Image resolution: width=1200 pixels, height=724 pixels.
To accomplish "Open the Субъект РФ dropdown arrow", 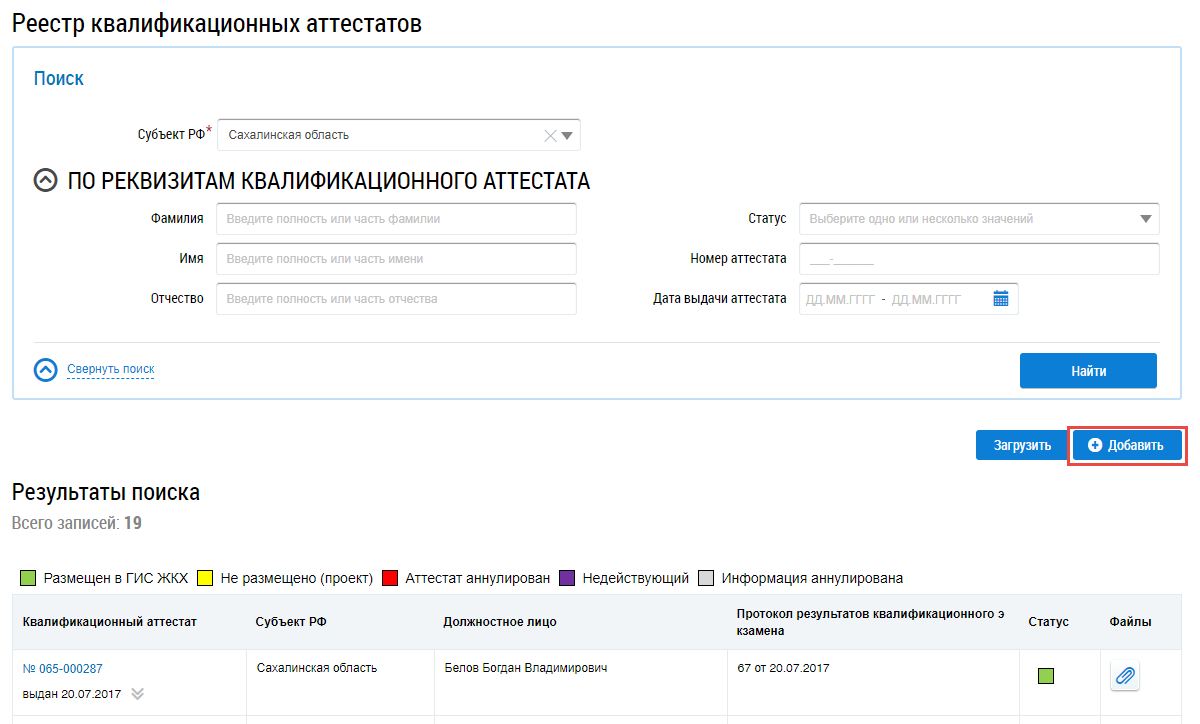I will (567, 135).
